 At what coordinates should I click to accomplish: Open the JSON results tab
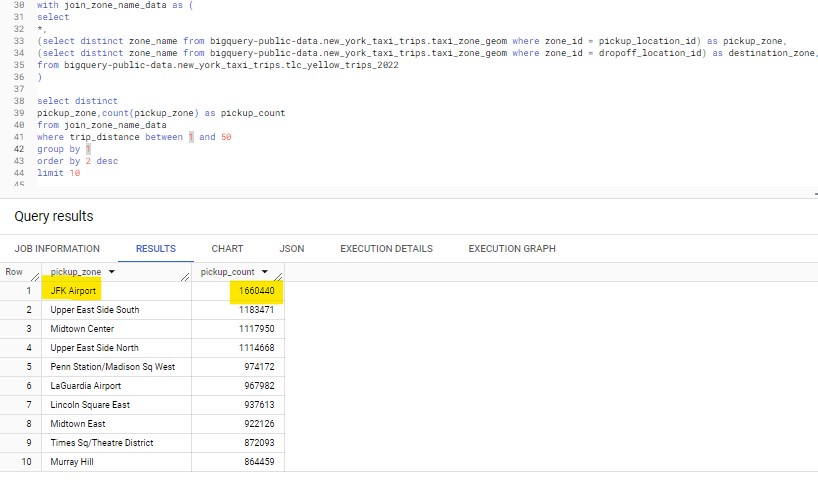pos(291,248)
